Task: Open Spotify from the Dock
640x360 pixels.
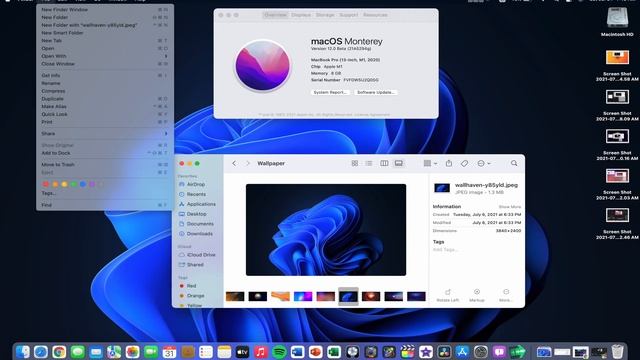Action: [279, 352]
